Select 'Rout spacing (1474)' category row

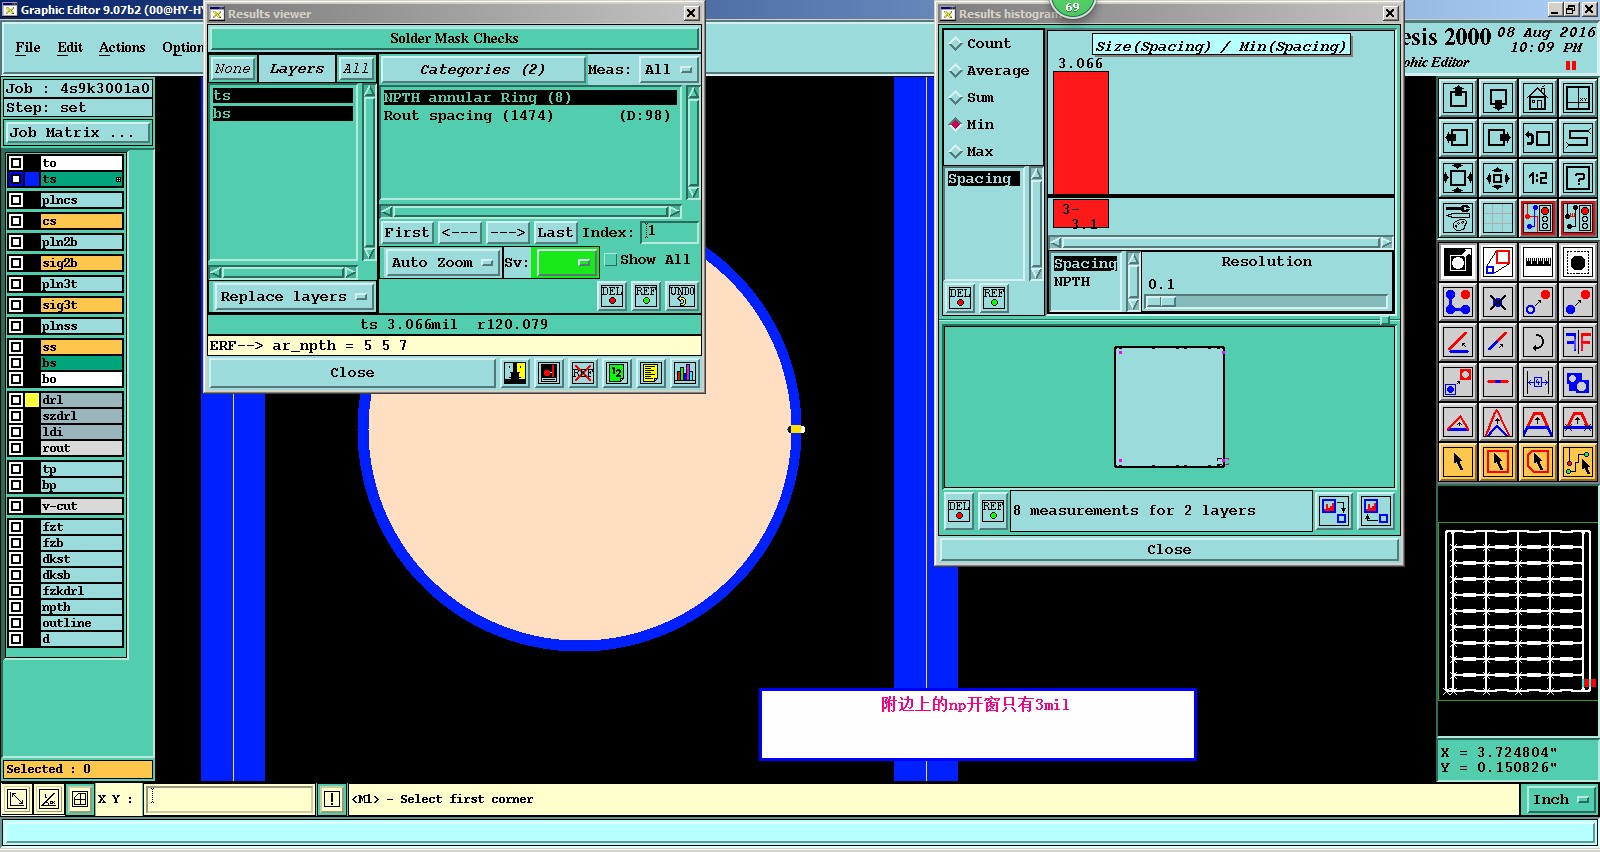coord(528,116)
